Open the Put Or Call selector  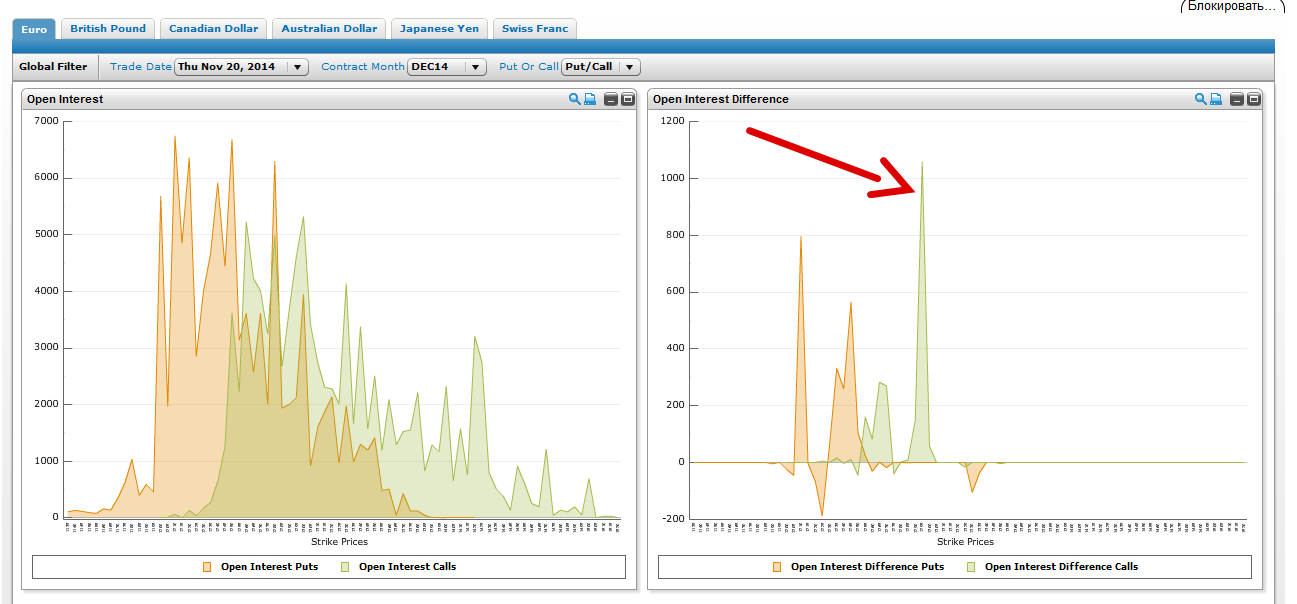click(x=600, y=67)
